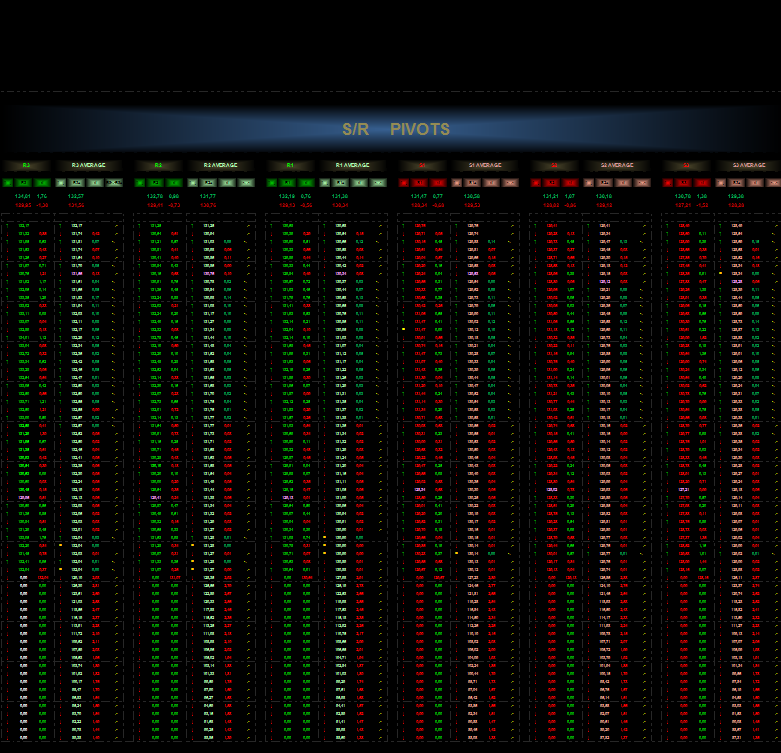This screenshot has height=753, width=781.
Task: Select the S1 section header
Action: tap(422, 165)
